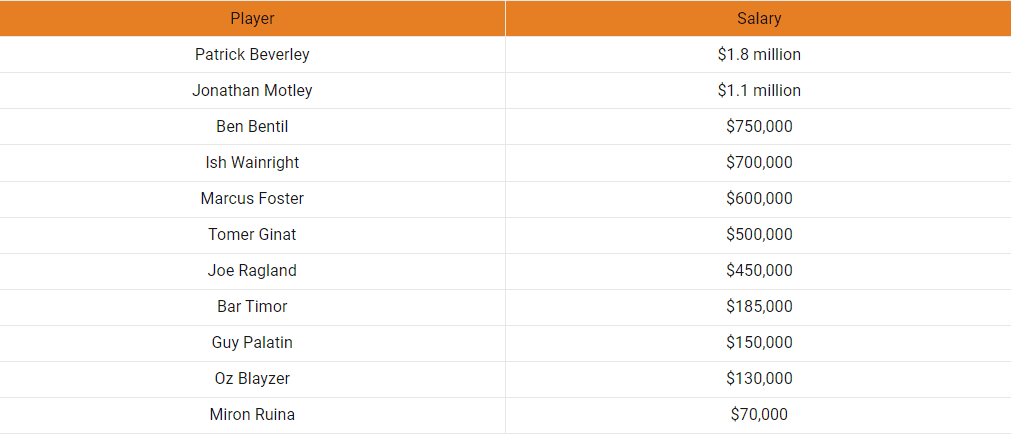
Task: Select the Patrick Beverley name cell
Action: pos(252,54)
